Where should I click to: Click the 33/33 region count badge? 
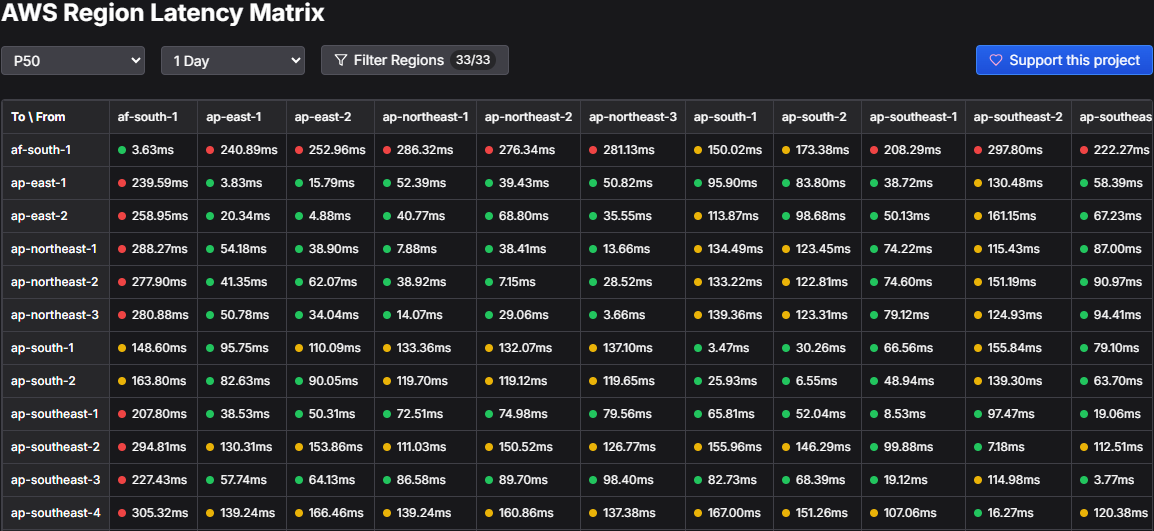coord(473,60)
